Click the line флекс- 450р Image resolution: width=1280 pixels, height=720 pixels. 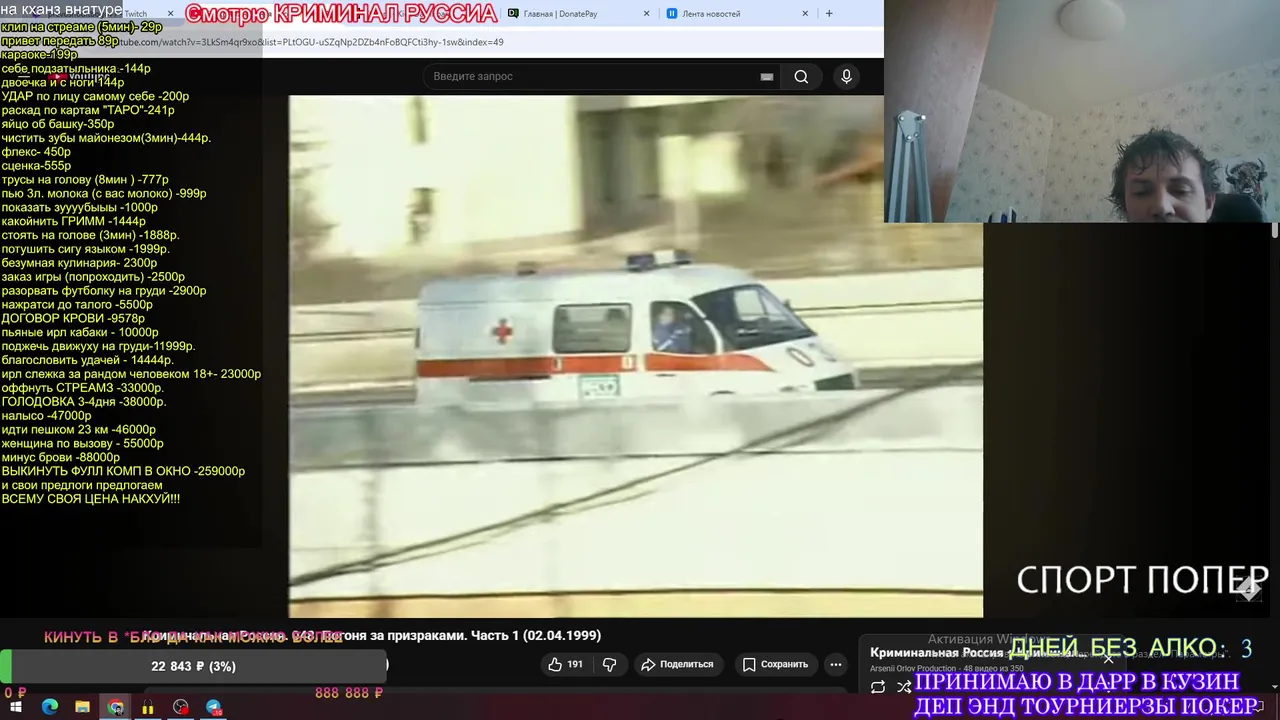coord(36,152)
